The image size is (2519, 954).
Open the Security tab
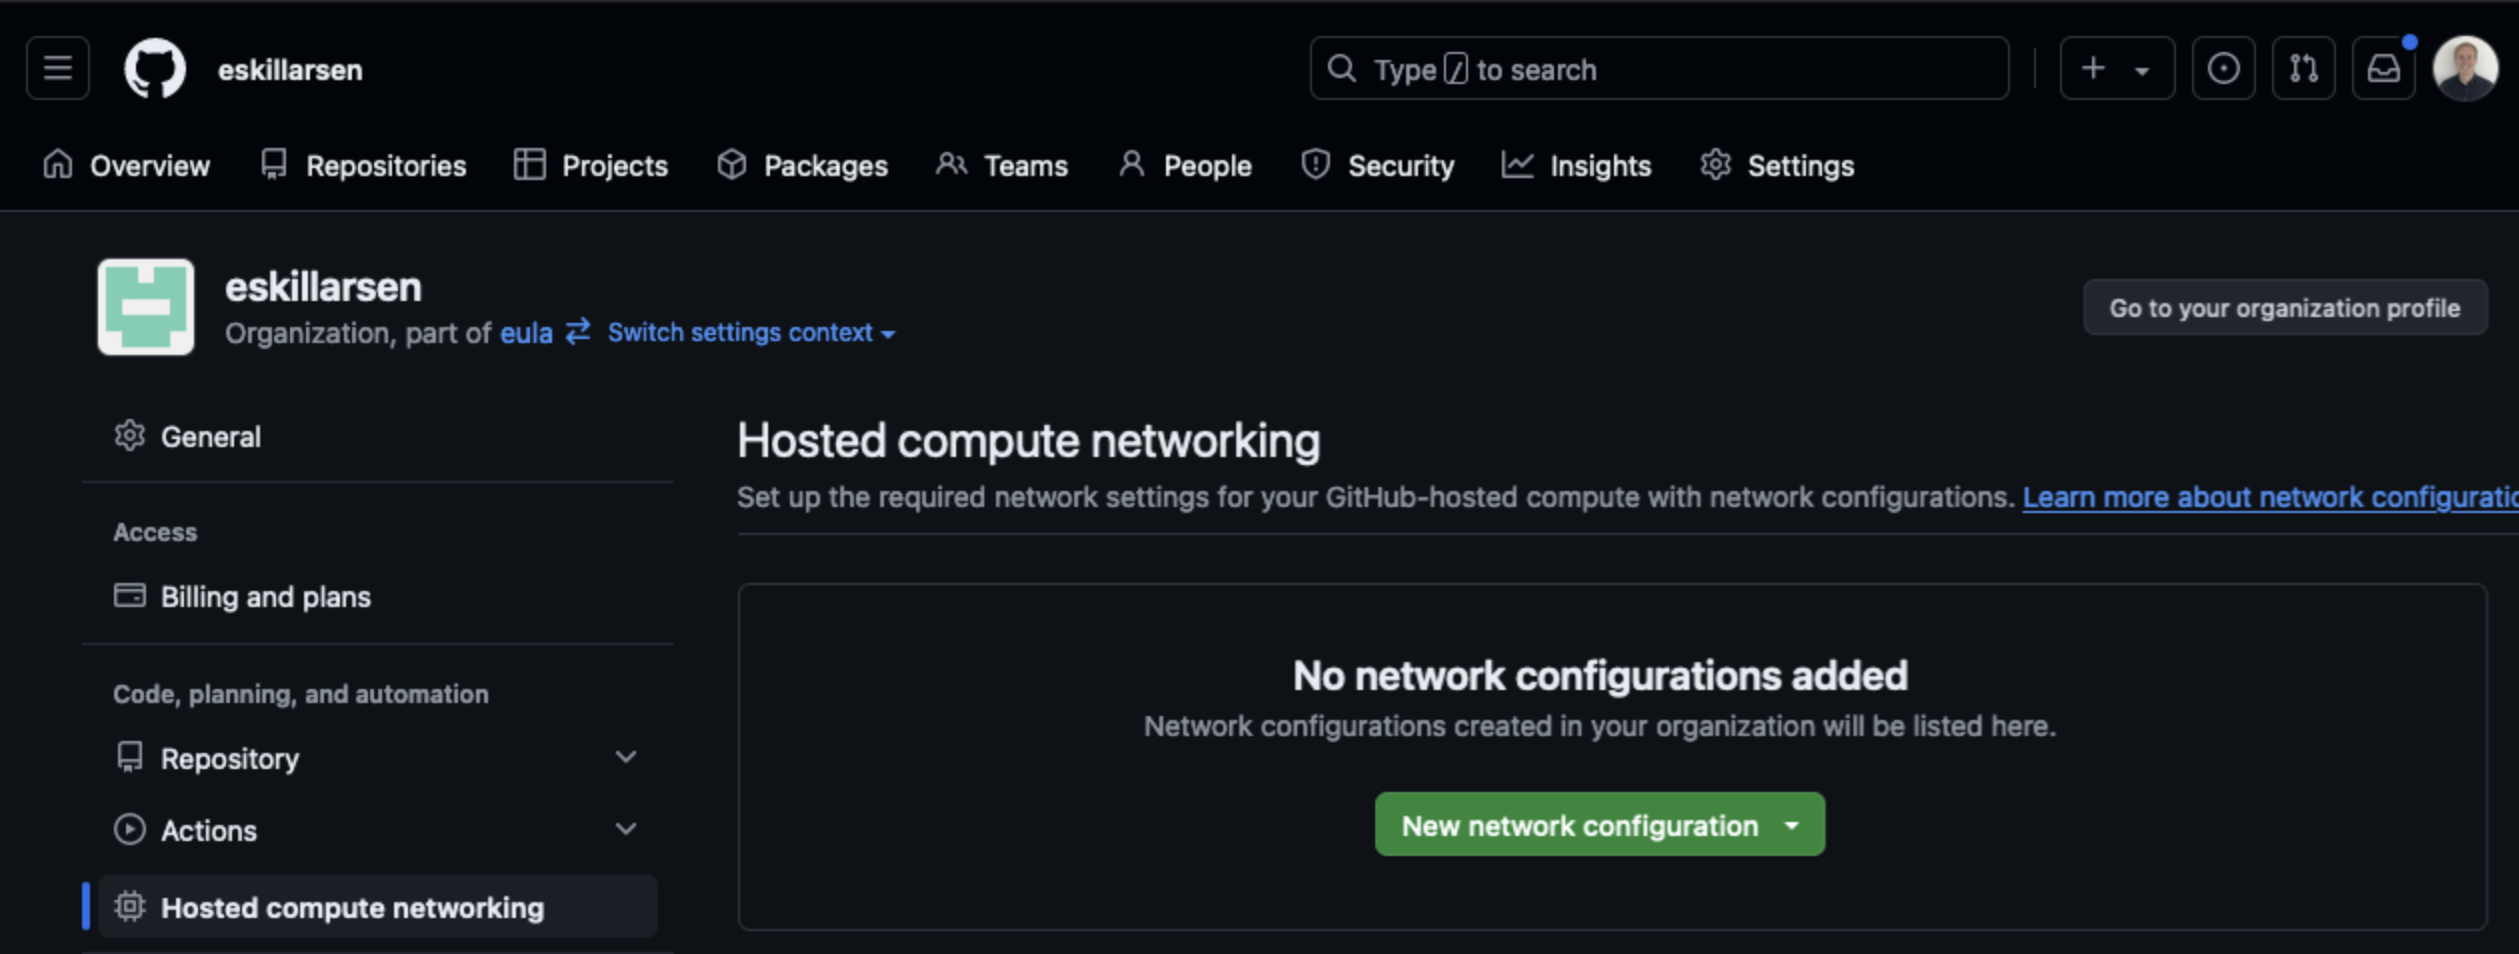[x=1377, y=166]
